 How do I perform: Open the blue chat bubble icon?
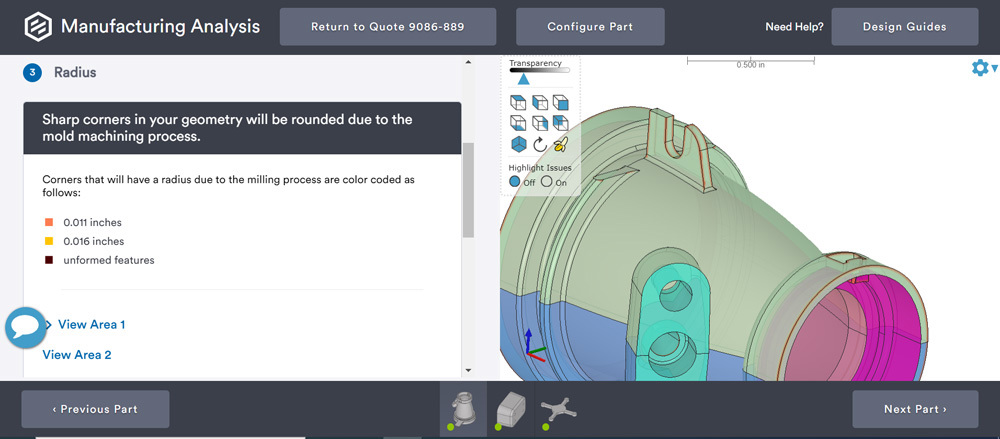click(x=25, y=327)
